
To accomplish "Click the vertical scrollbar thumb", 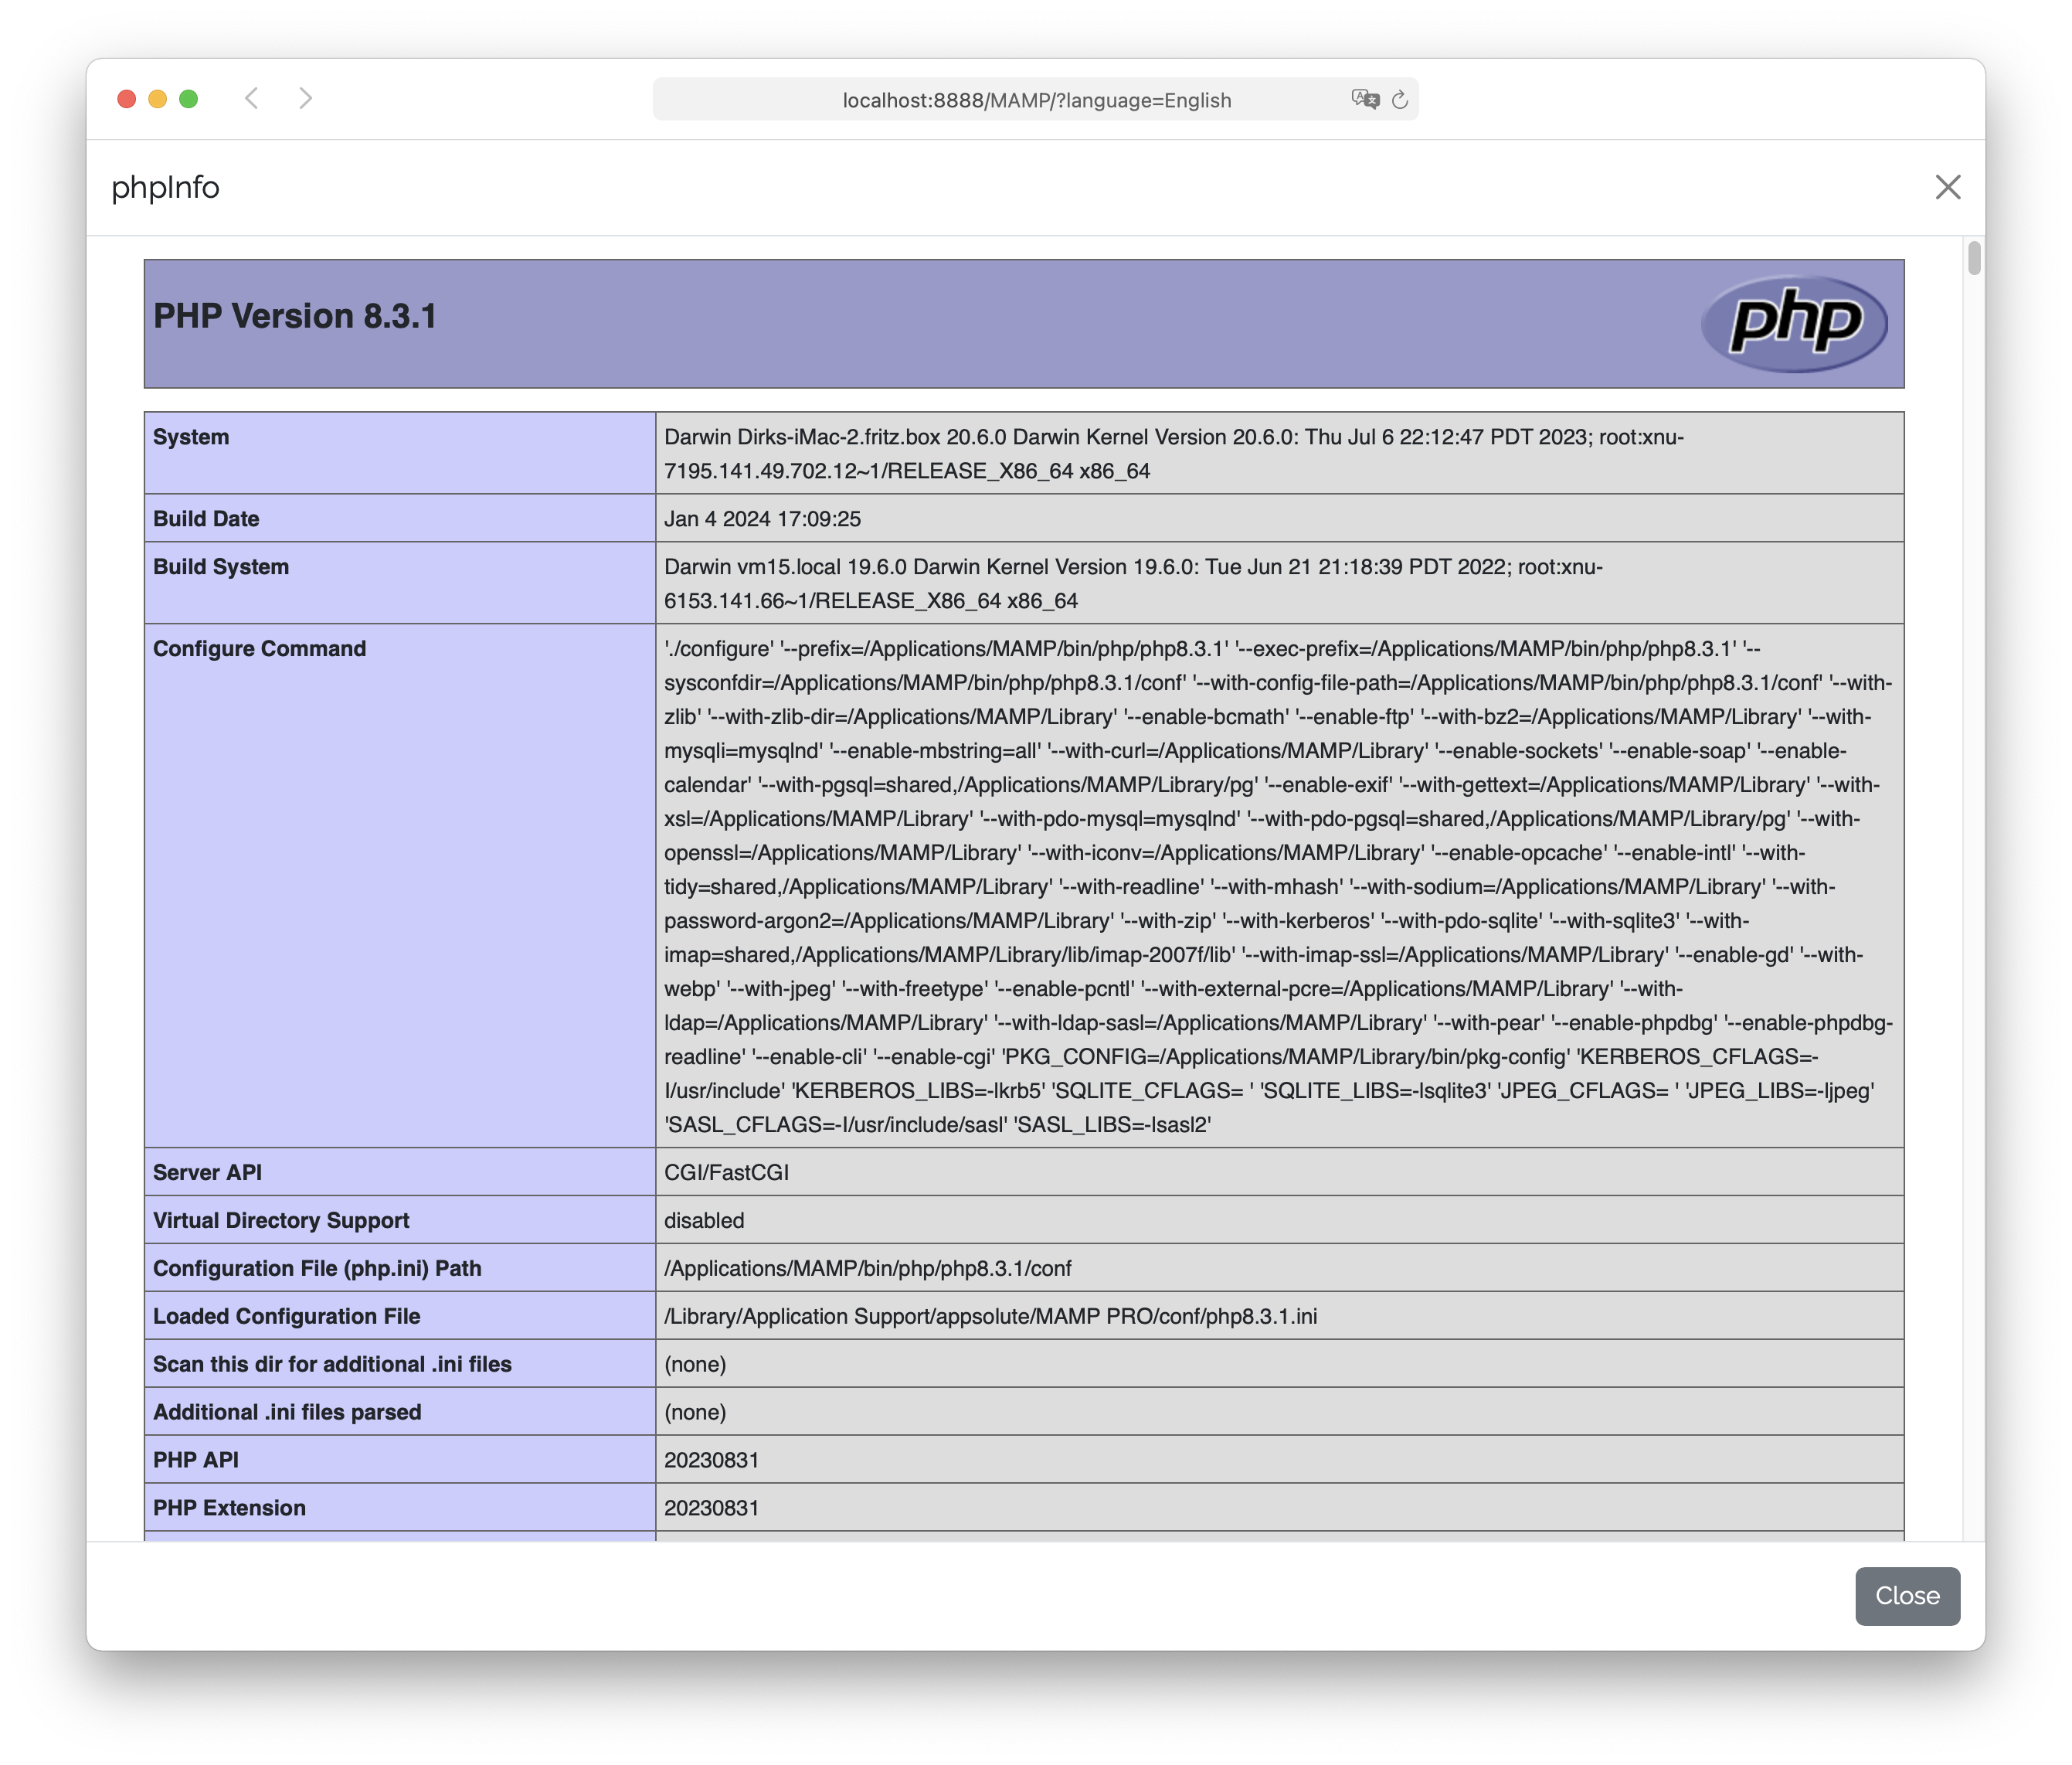I will coord(1973,258).
